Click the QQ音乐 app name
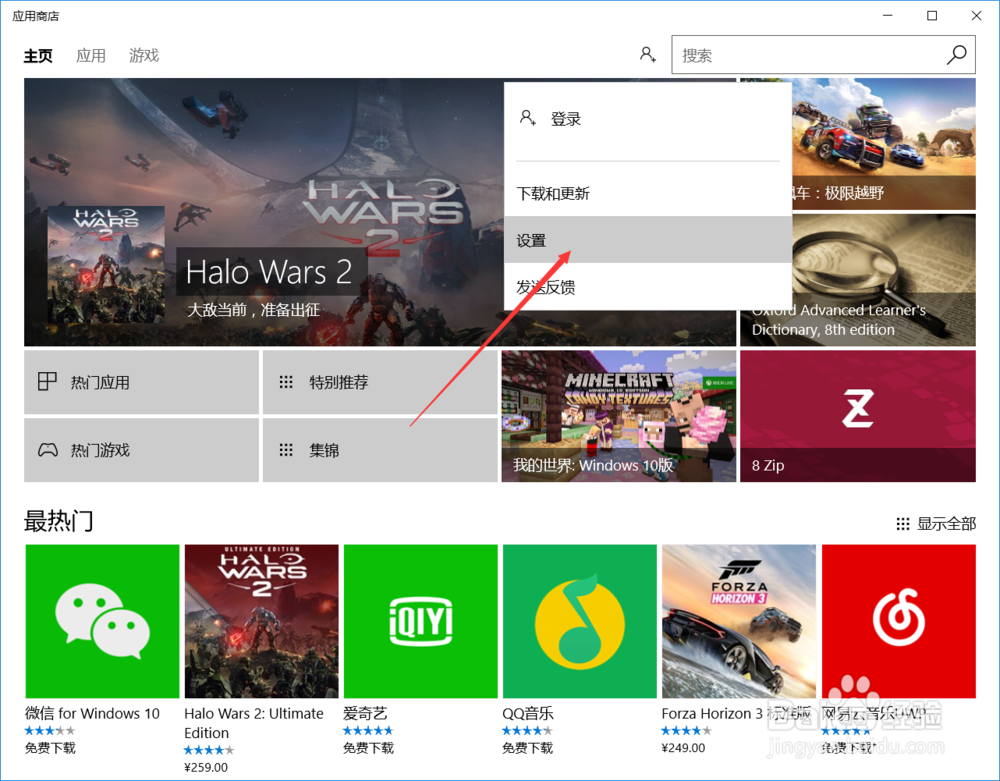Viewport: 1000px width, 781px height. point(527,713)
